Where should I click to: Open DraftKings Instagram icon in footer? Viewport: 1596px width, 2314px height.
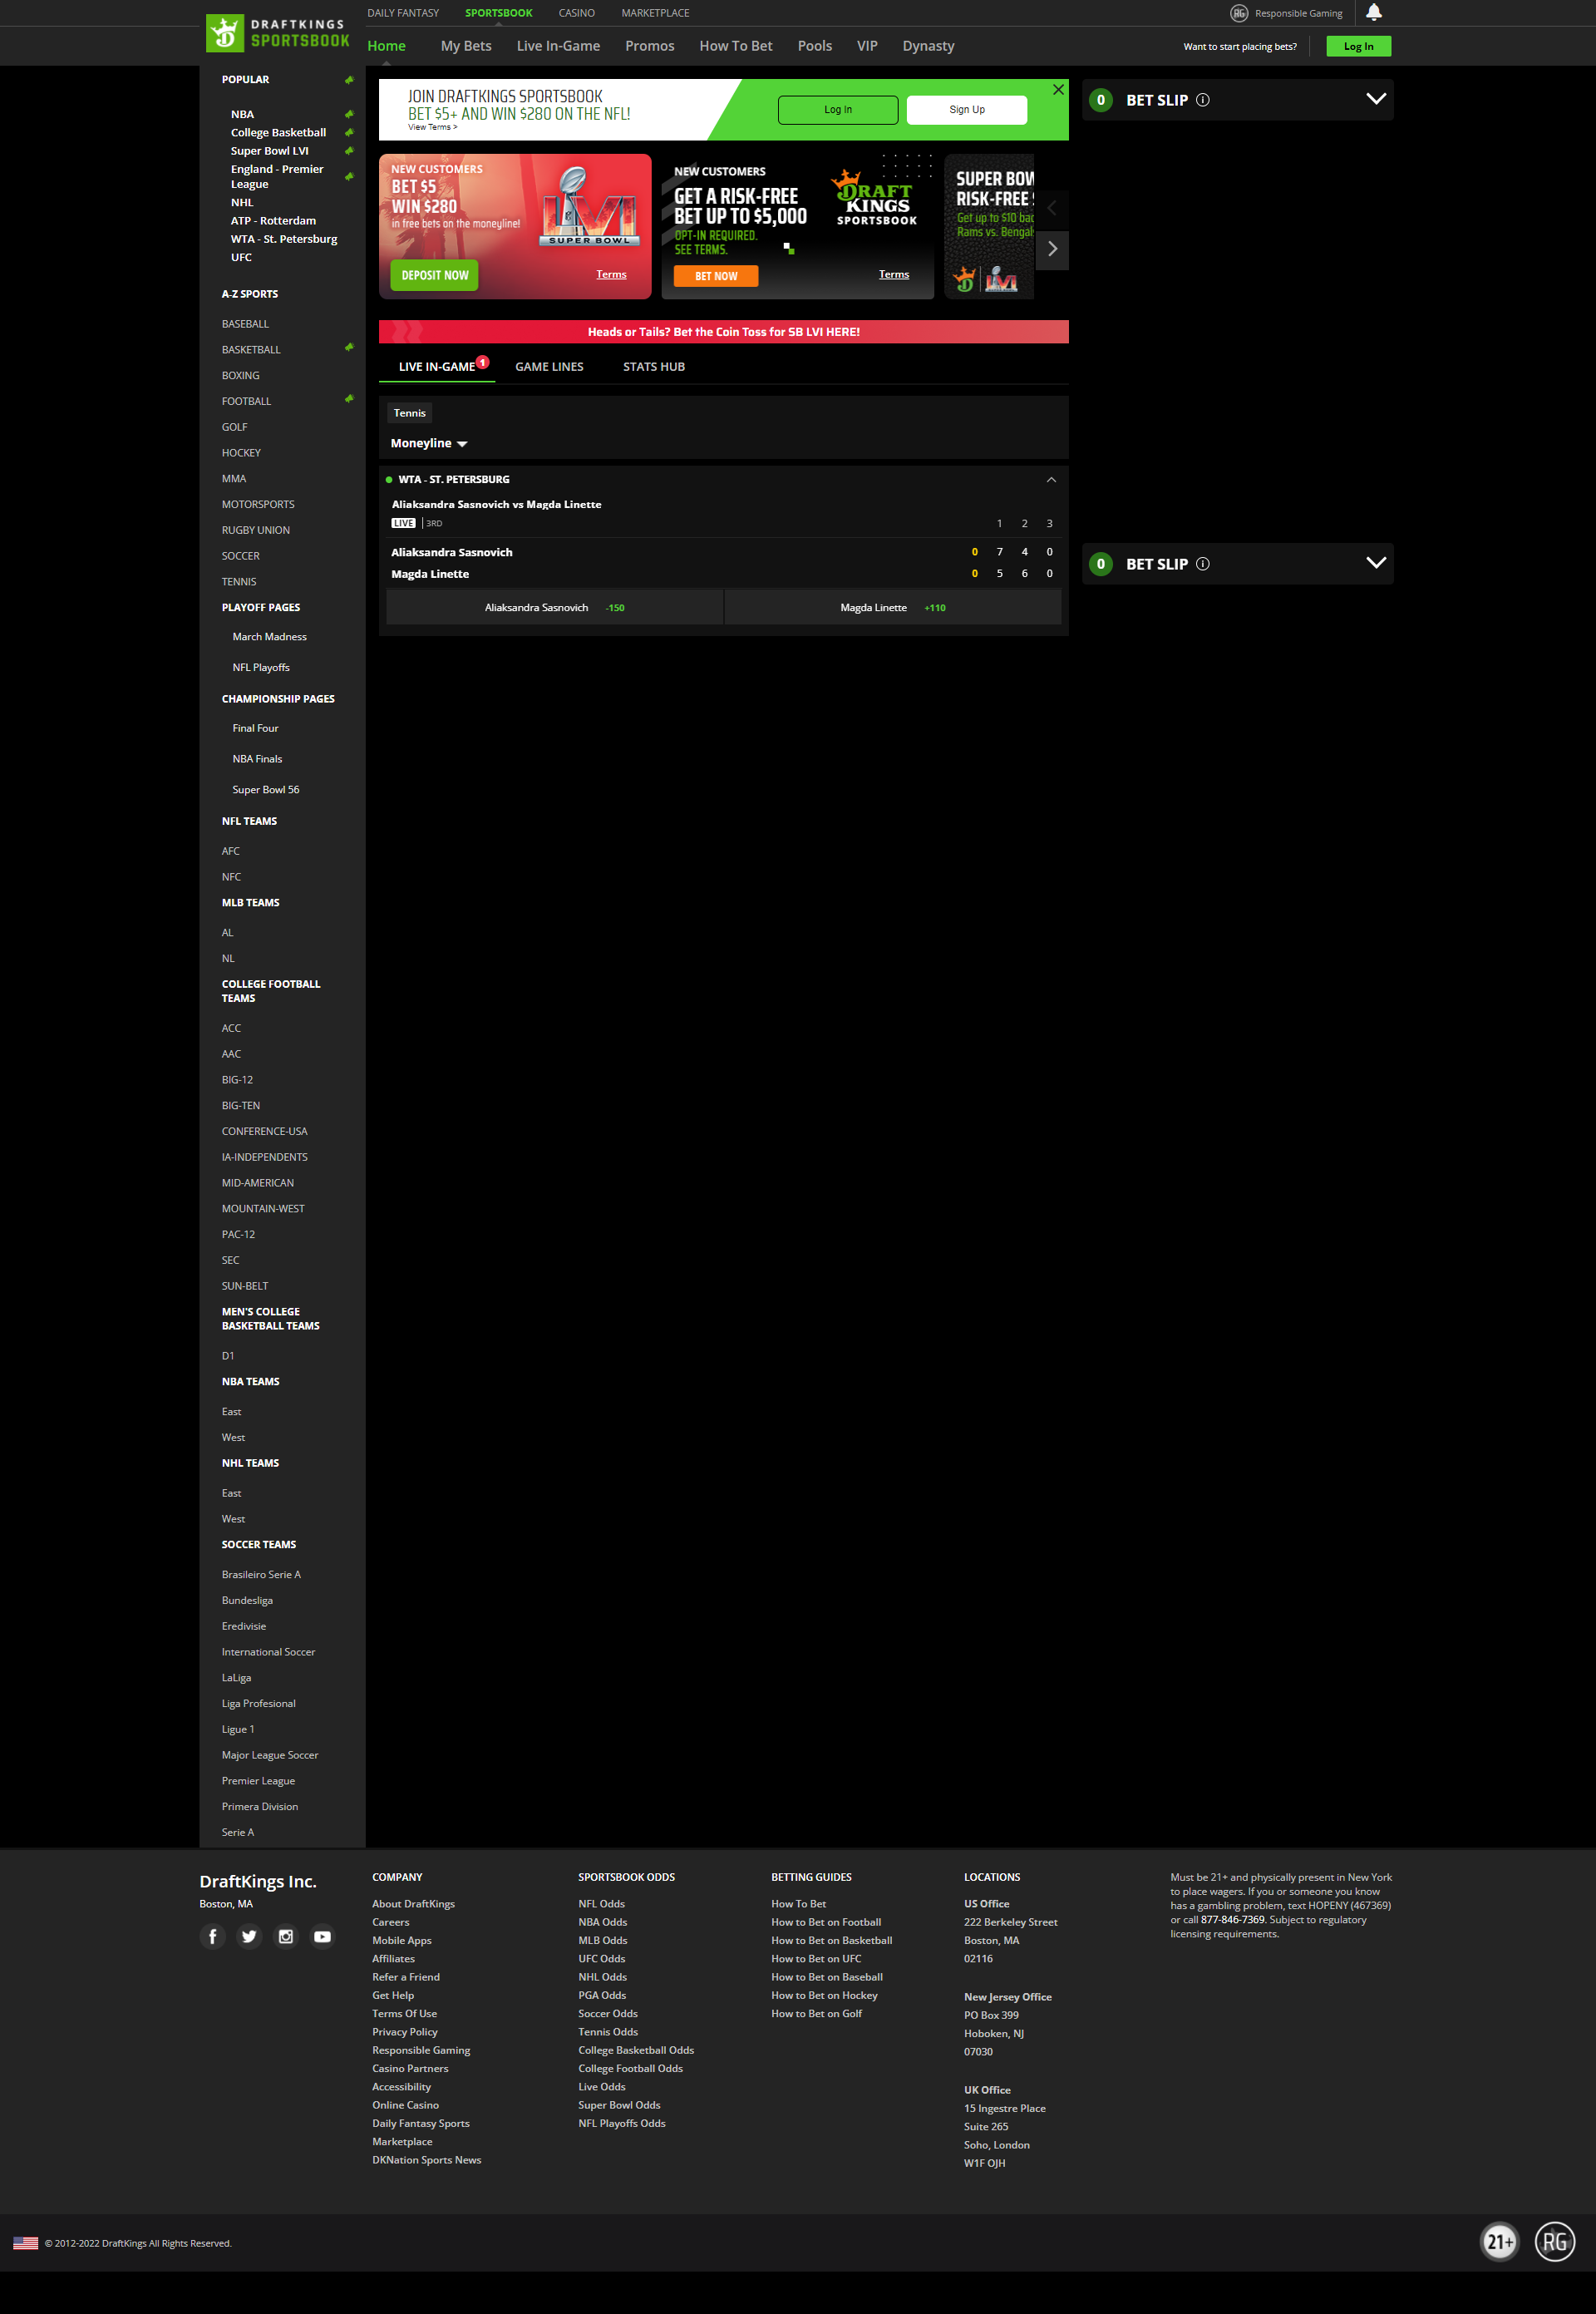click(286, 1936)
